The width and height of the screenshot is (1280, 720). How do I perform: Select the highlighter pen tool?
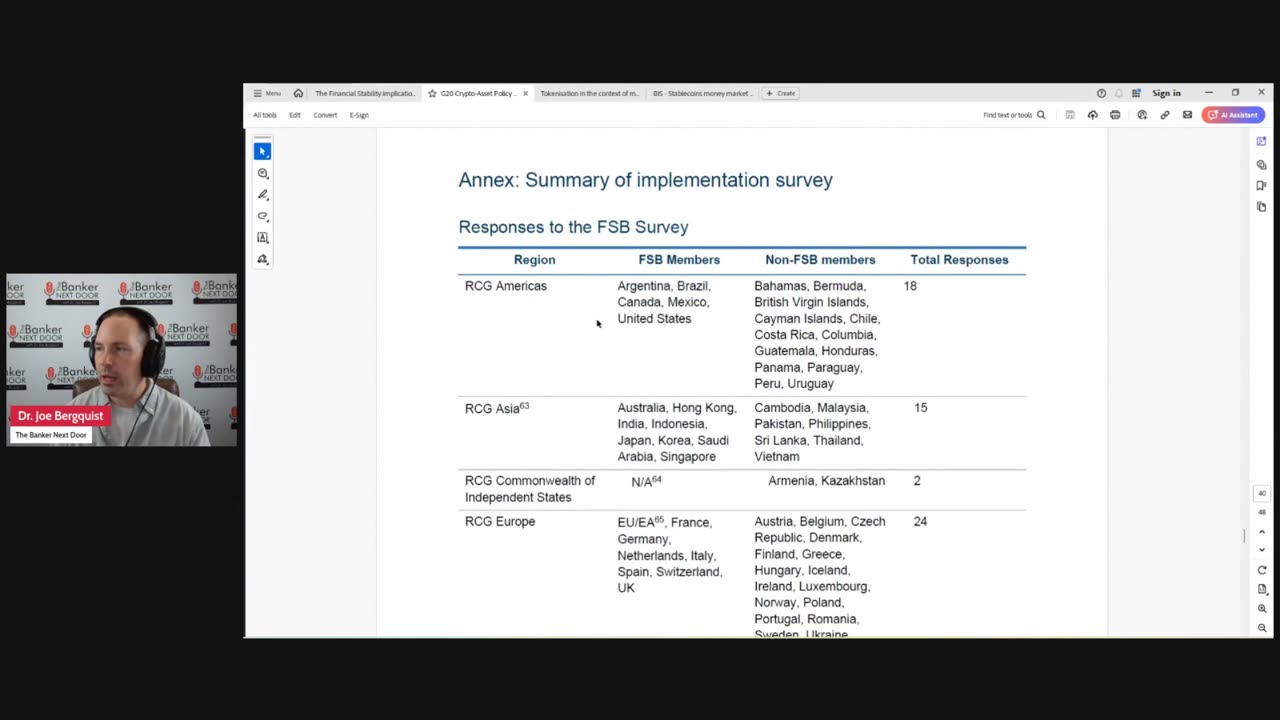coord(263,194)
